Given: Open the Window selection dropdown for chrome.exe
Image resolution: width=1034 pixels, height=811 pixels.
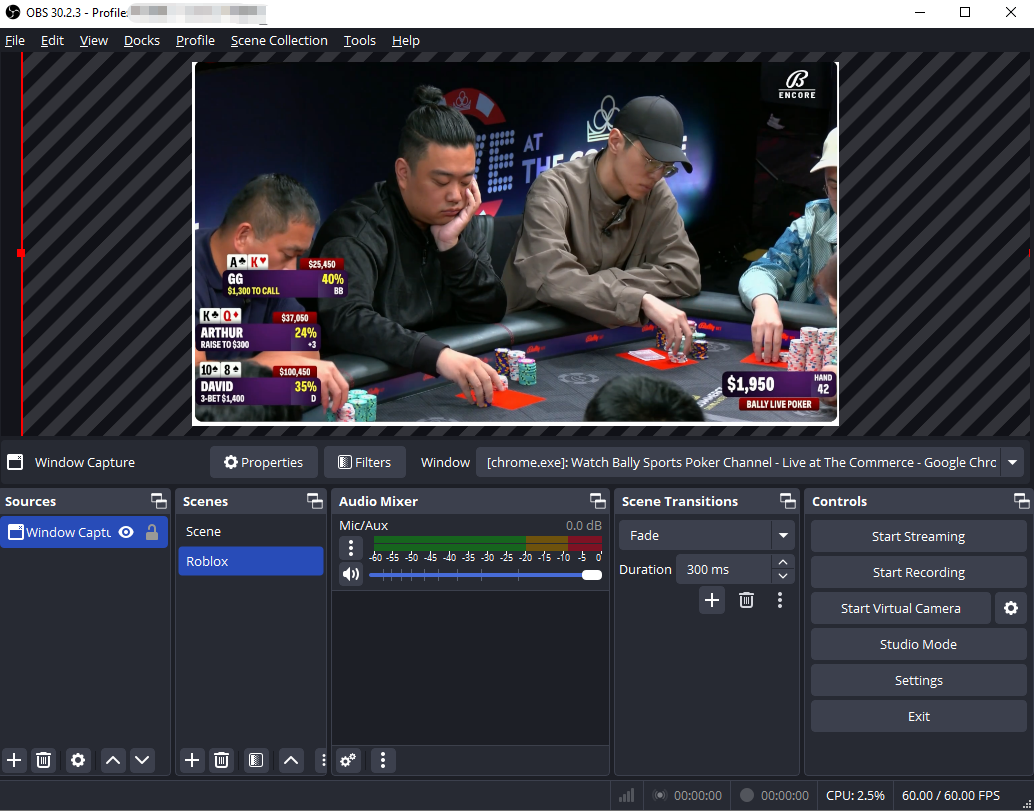Looking at the screenshot, I should [x=1012, y=462].
